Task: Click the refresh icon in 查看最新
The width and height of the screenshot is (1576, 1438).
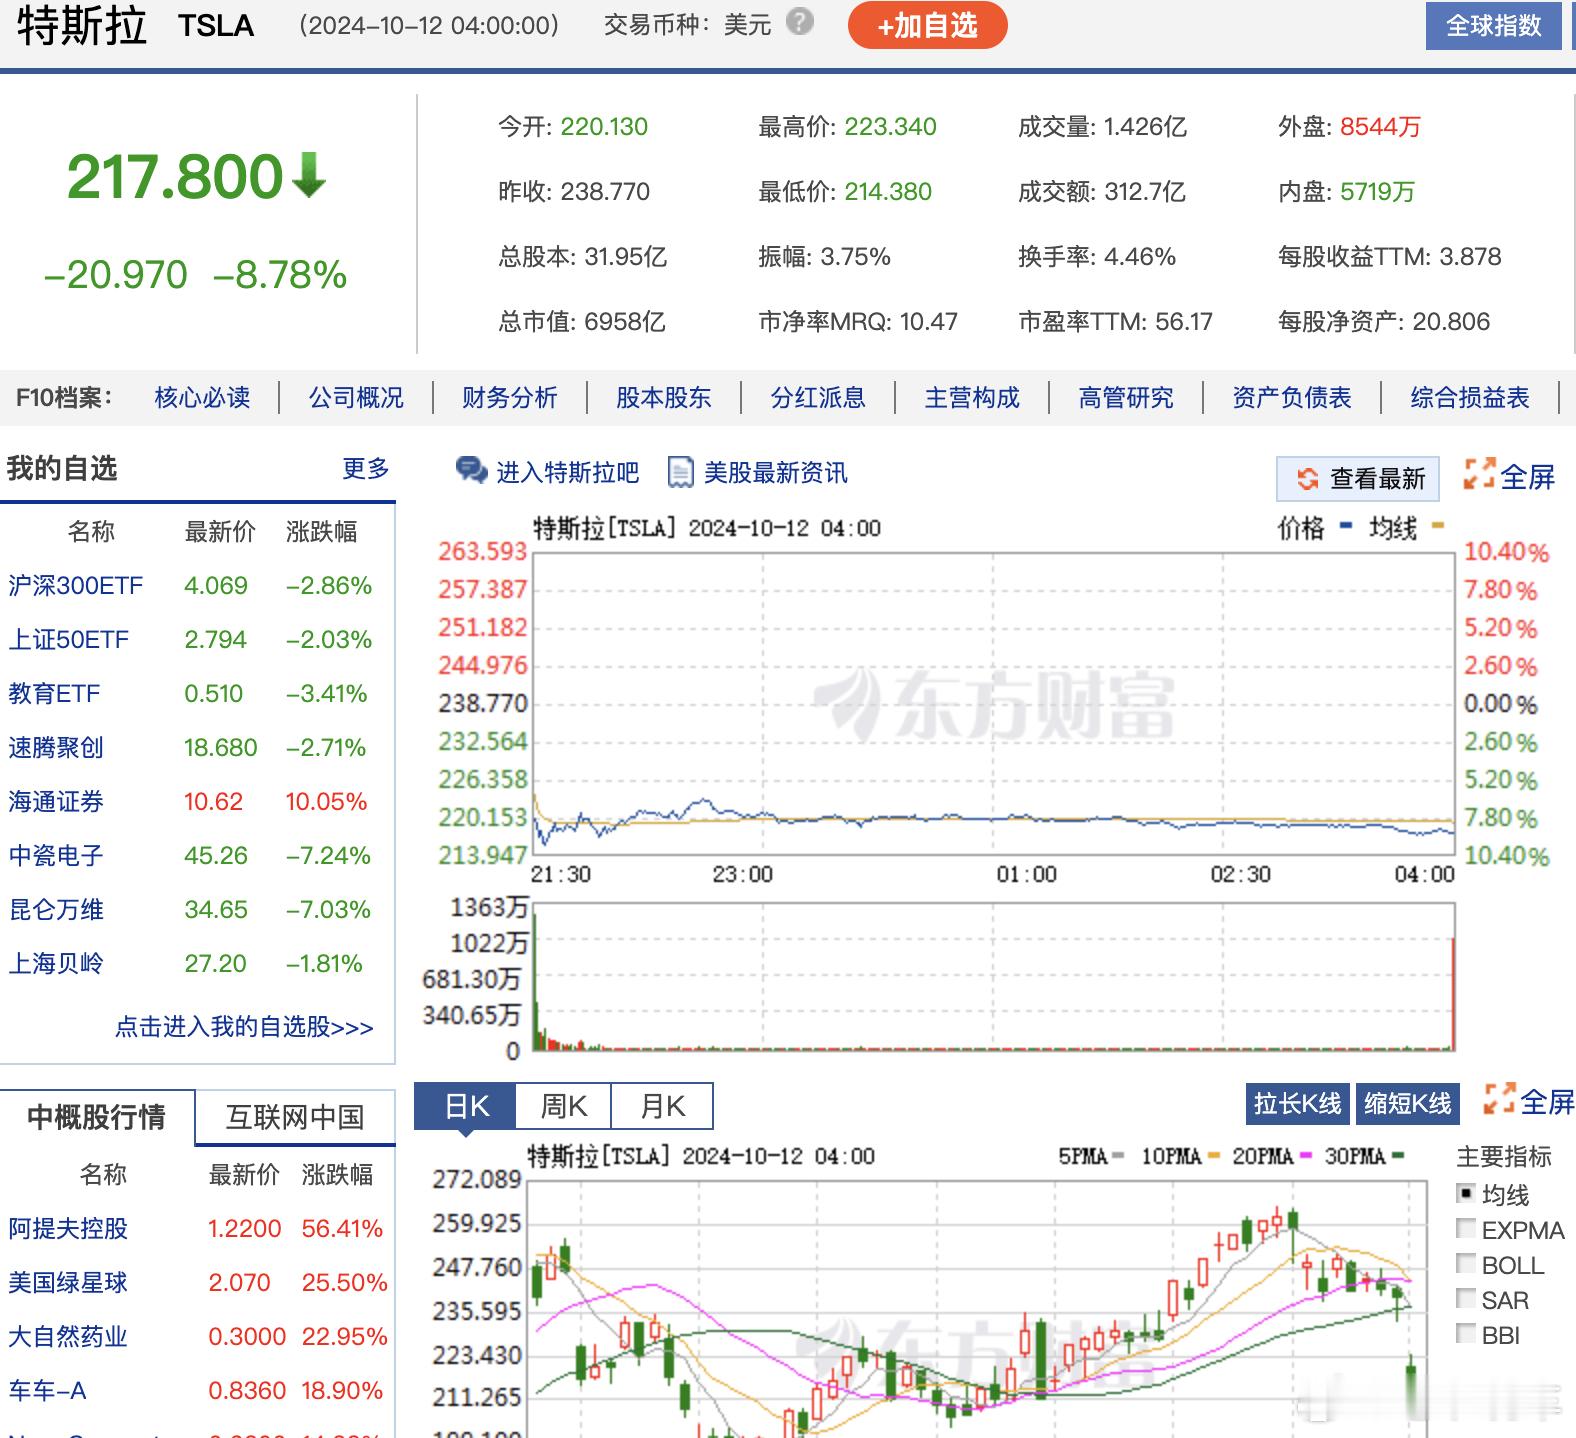Action: point(1308,479)
